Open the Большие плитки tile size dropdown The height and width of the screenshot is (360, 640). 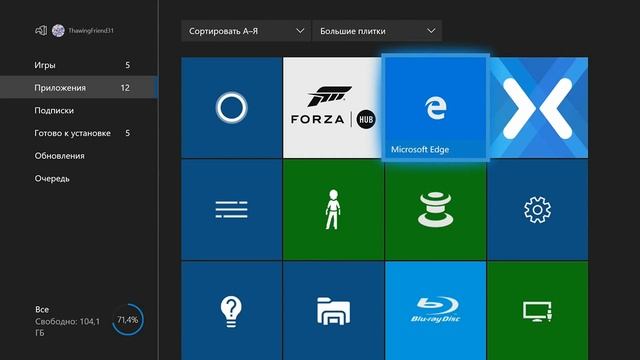[377, 31]
